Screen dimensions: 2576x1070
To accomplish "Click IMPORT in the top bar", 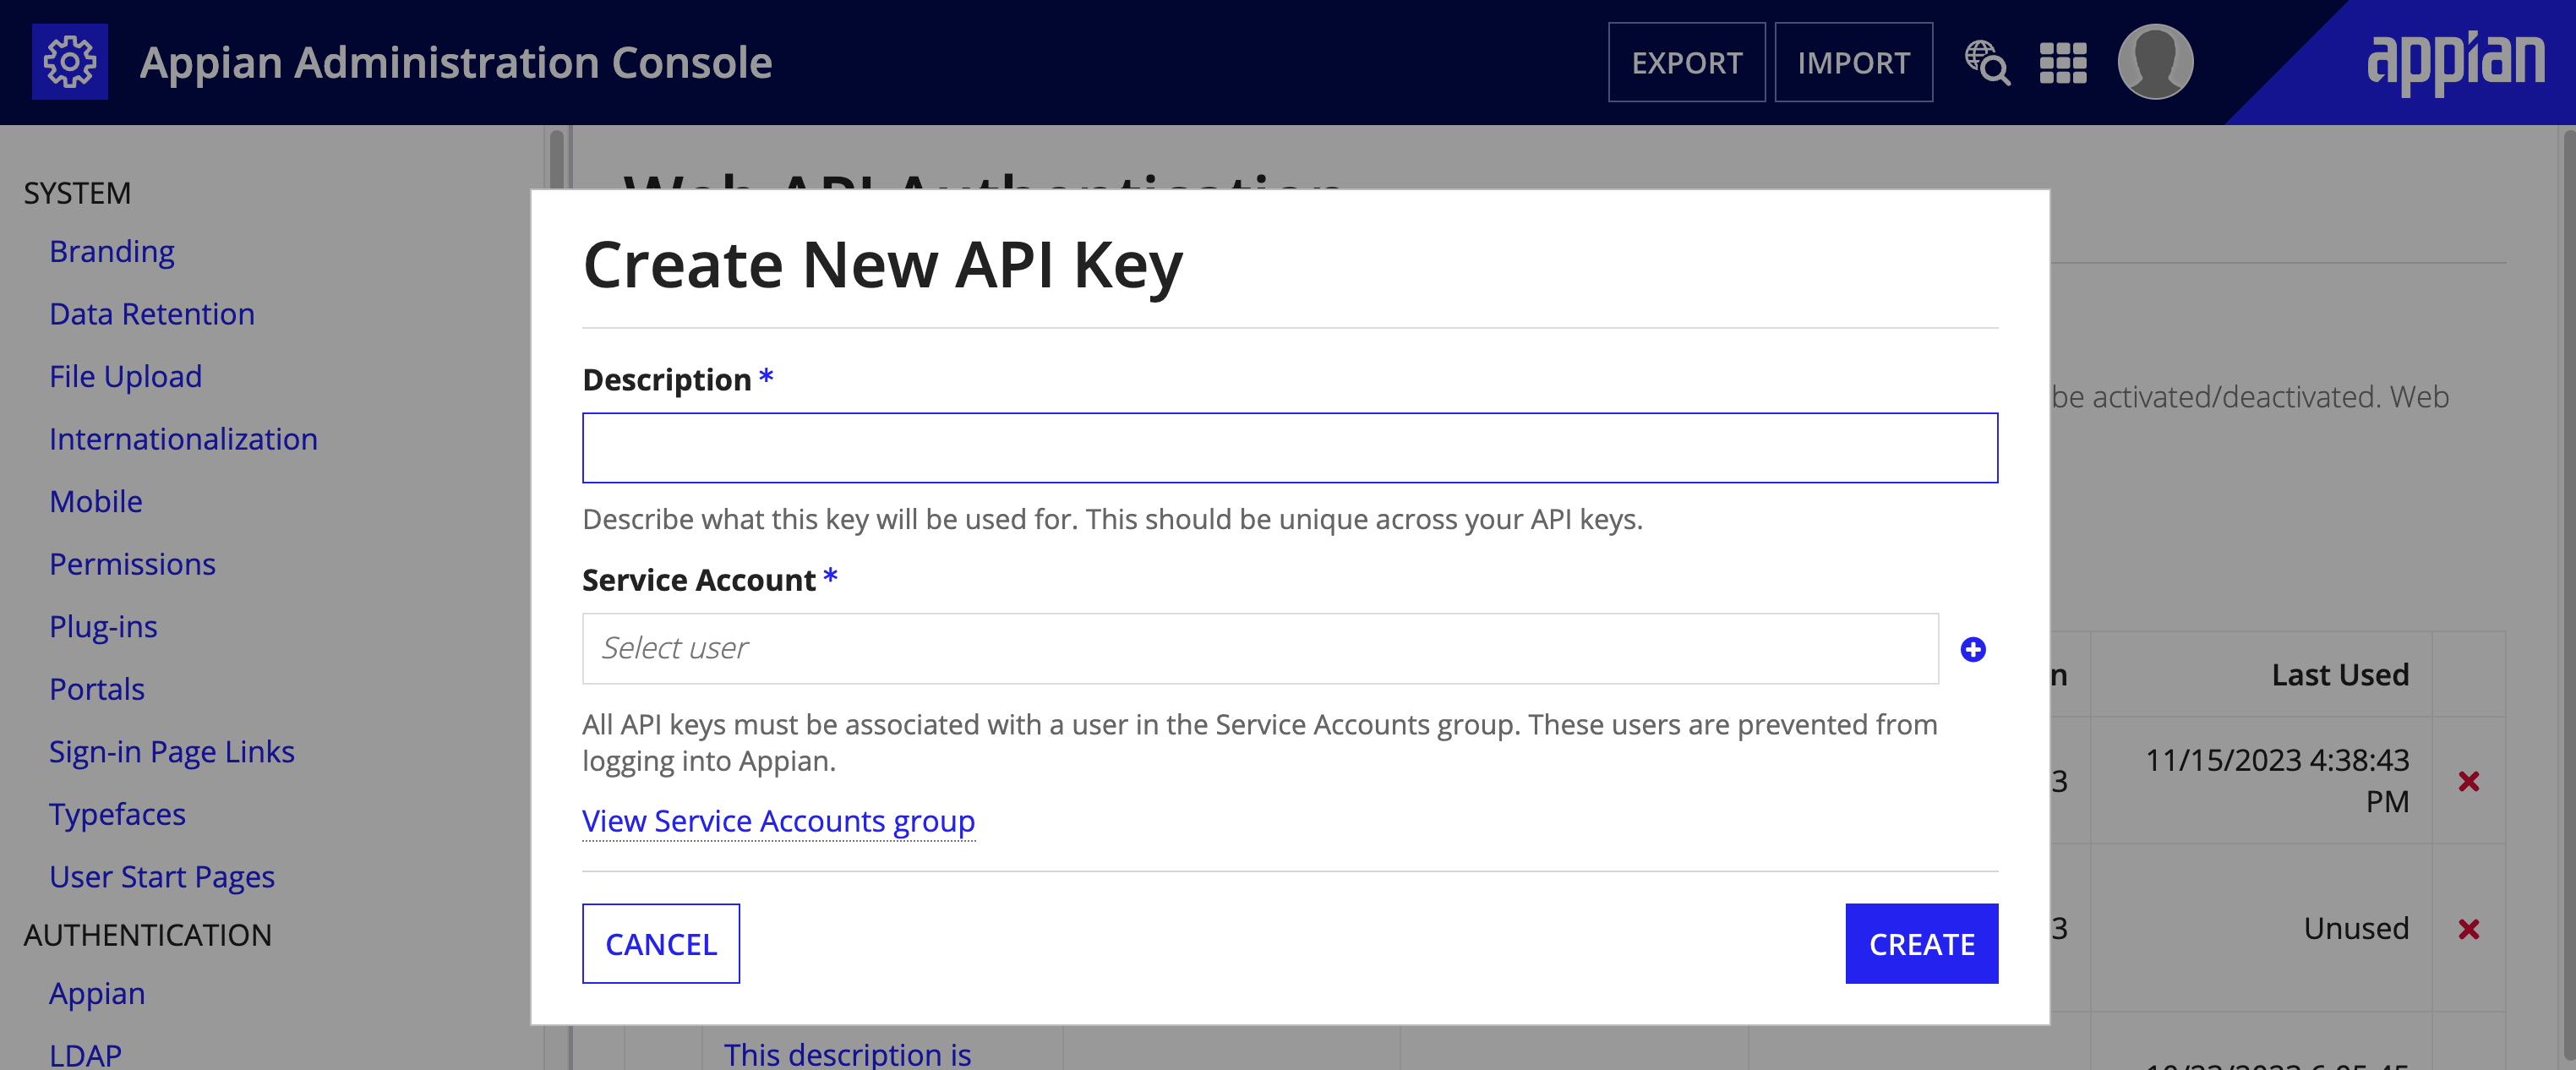I will pos(1853,62).
